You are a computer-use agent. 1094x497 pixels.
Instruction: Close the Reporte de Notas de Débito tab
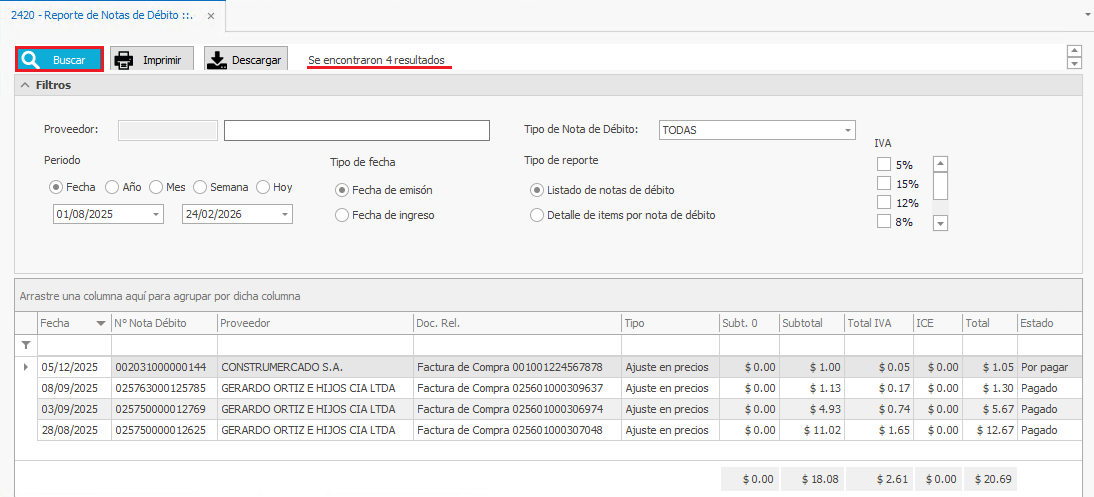pos(210,16)
